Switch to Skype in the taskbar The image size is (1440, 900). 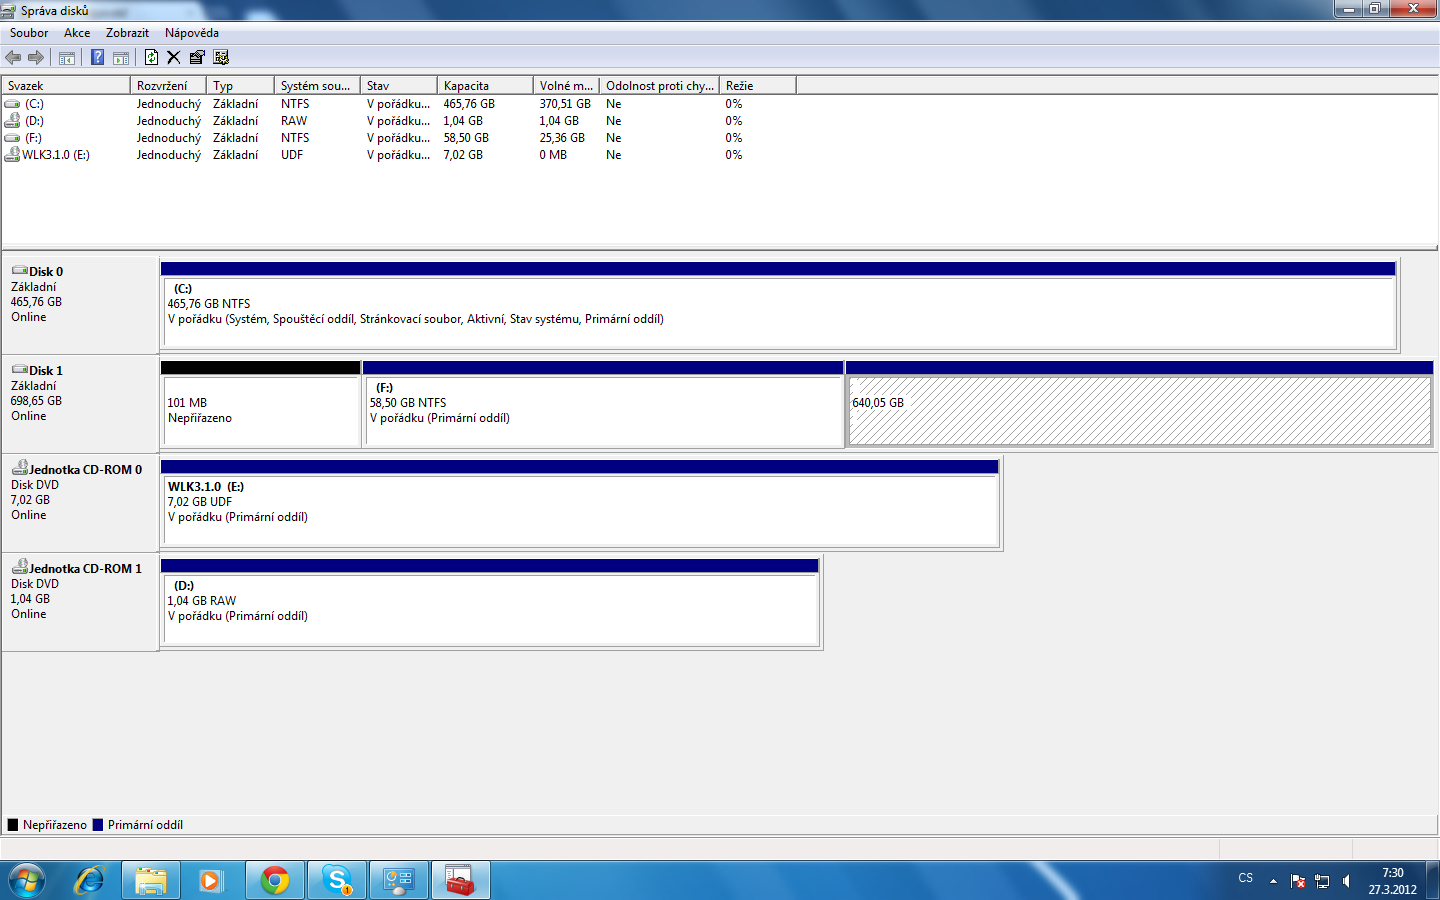[337, 880]
